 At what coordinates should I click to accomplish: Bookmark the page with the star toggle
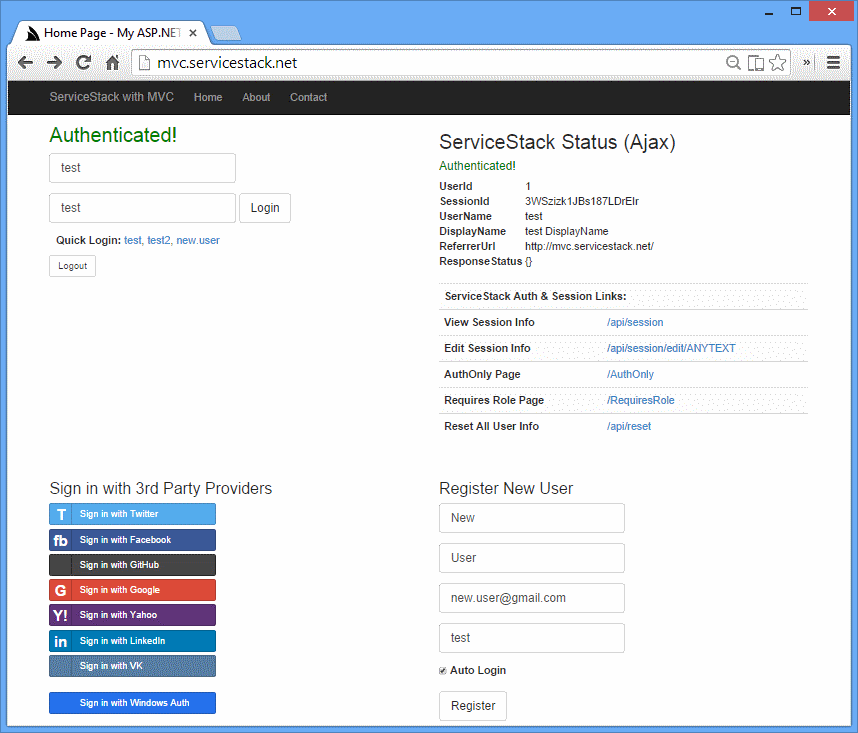[777, 61]
